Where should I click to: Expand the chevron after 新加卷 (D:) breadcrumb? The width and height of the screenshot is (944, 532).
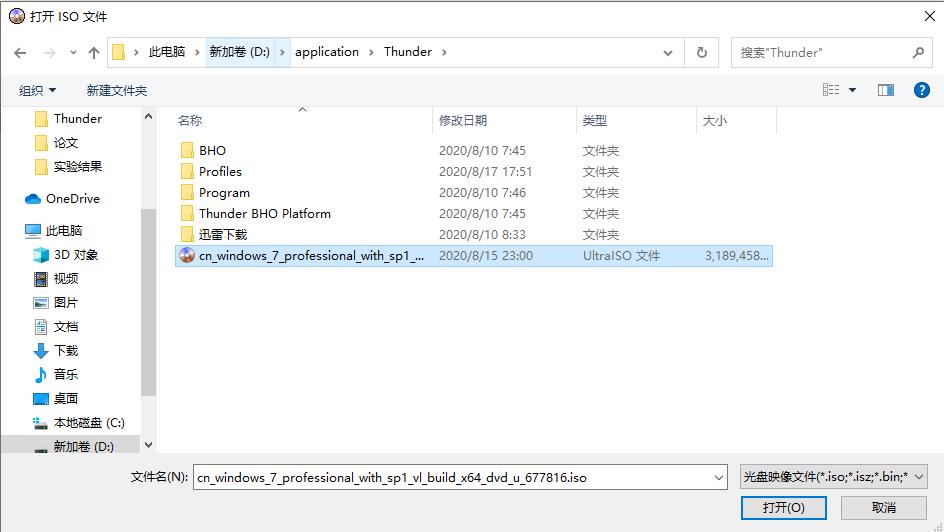tap(282, 52)
